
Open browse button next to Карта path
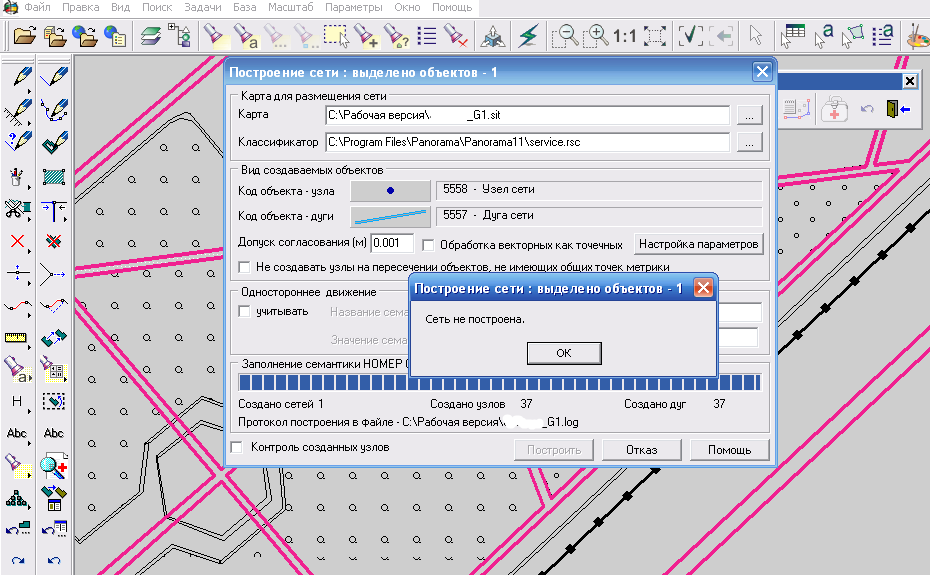point(749,116)
